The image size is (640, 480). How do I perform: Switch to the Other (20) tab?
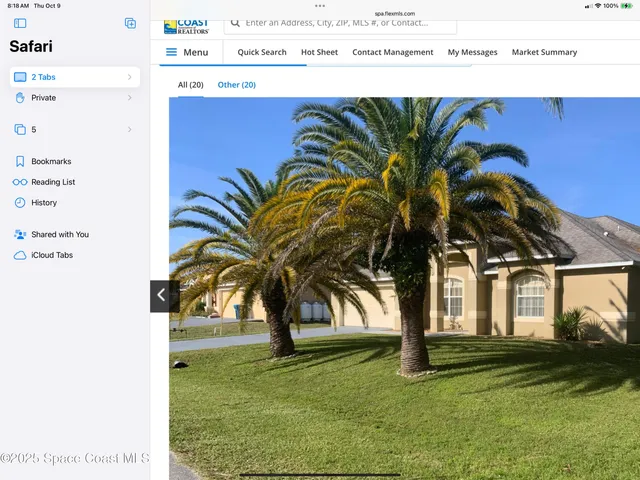point(236,85)
